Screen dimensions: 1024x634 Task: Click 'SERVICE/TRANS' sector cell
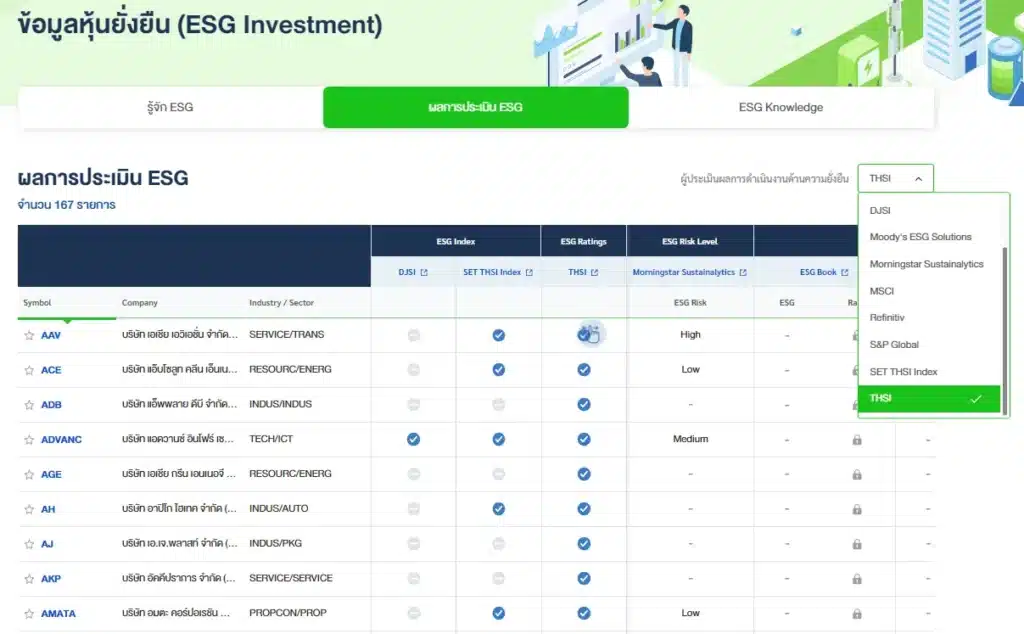pos(287,334)
